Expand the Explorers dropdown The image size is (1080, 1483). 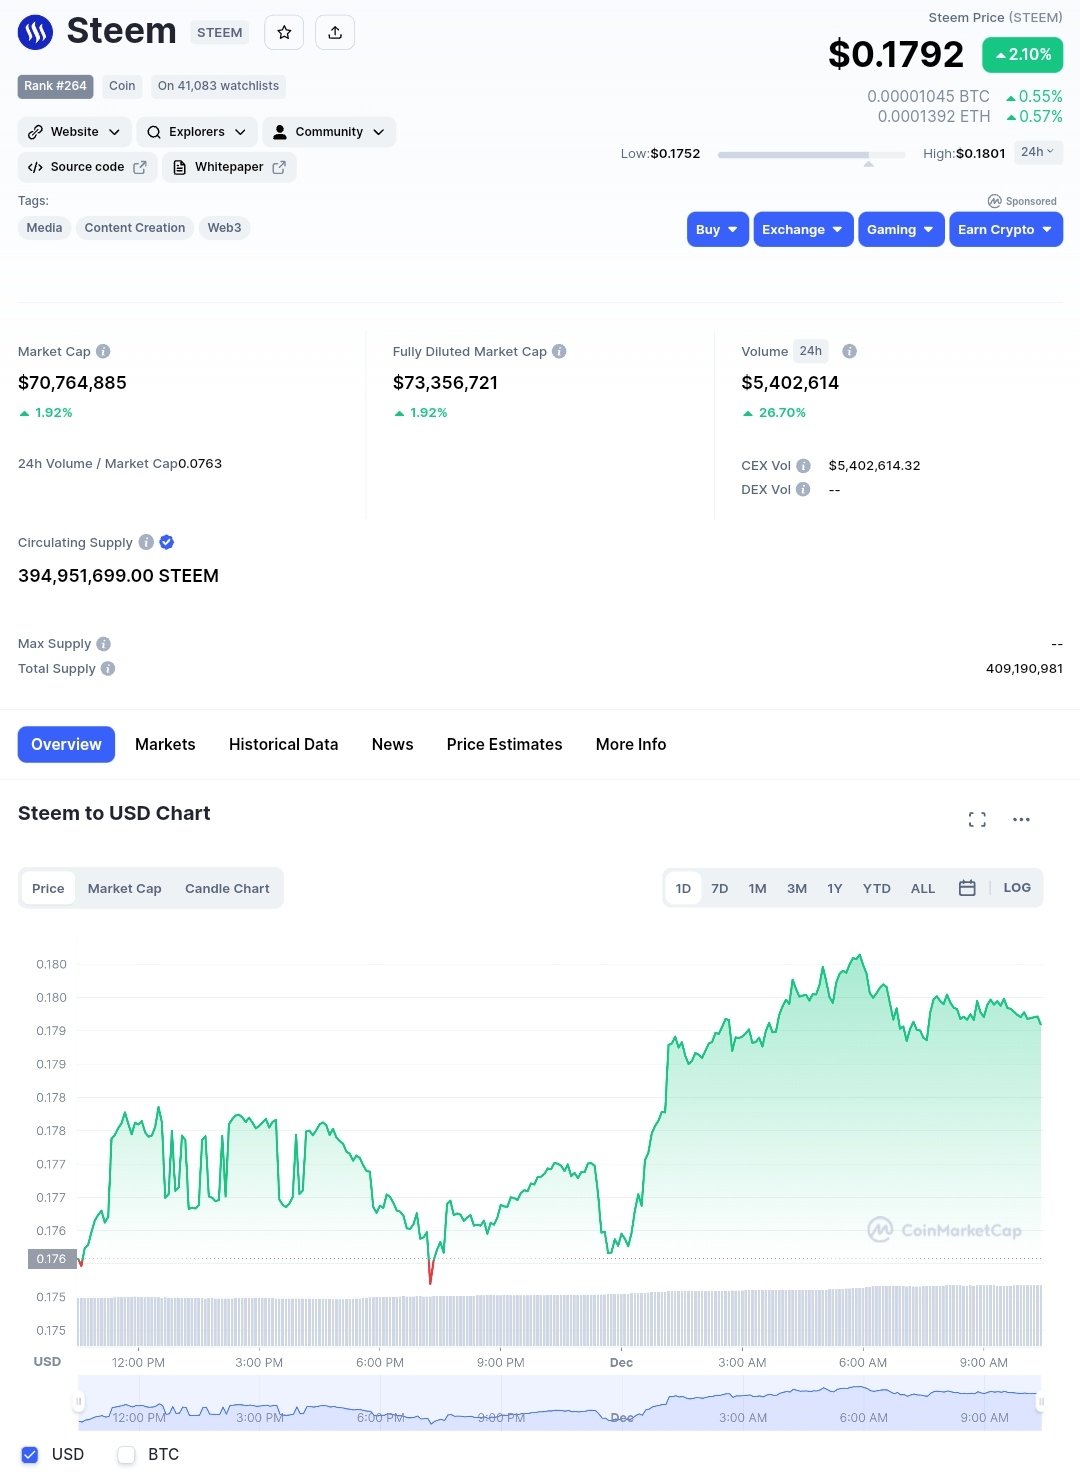point(197,132)
